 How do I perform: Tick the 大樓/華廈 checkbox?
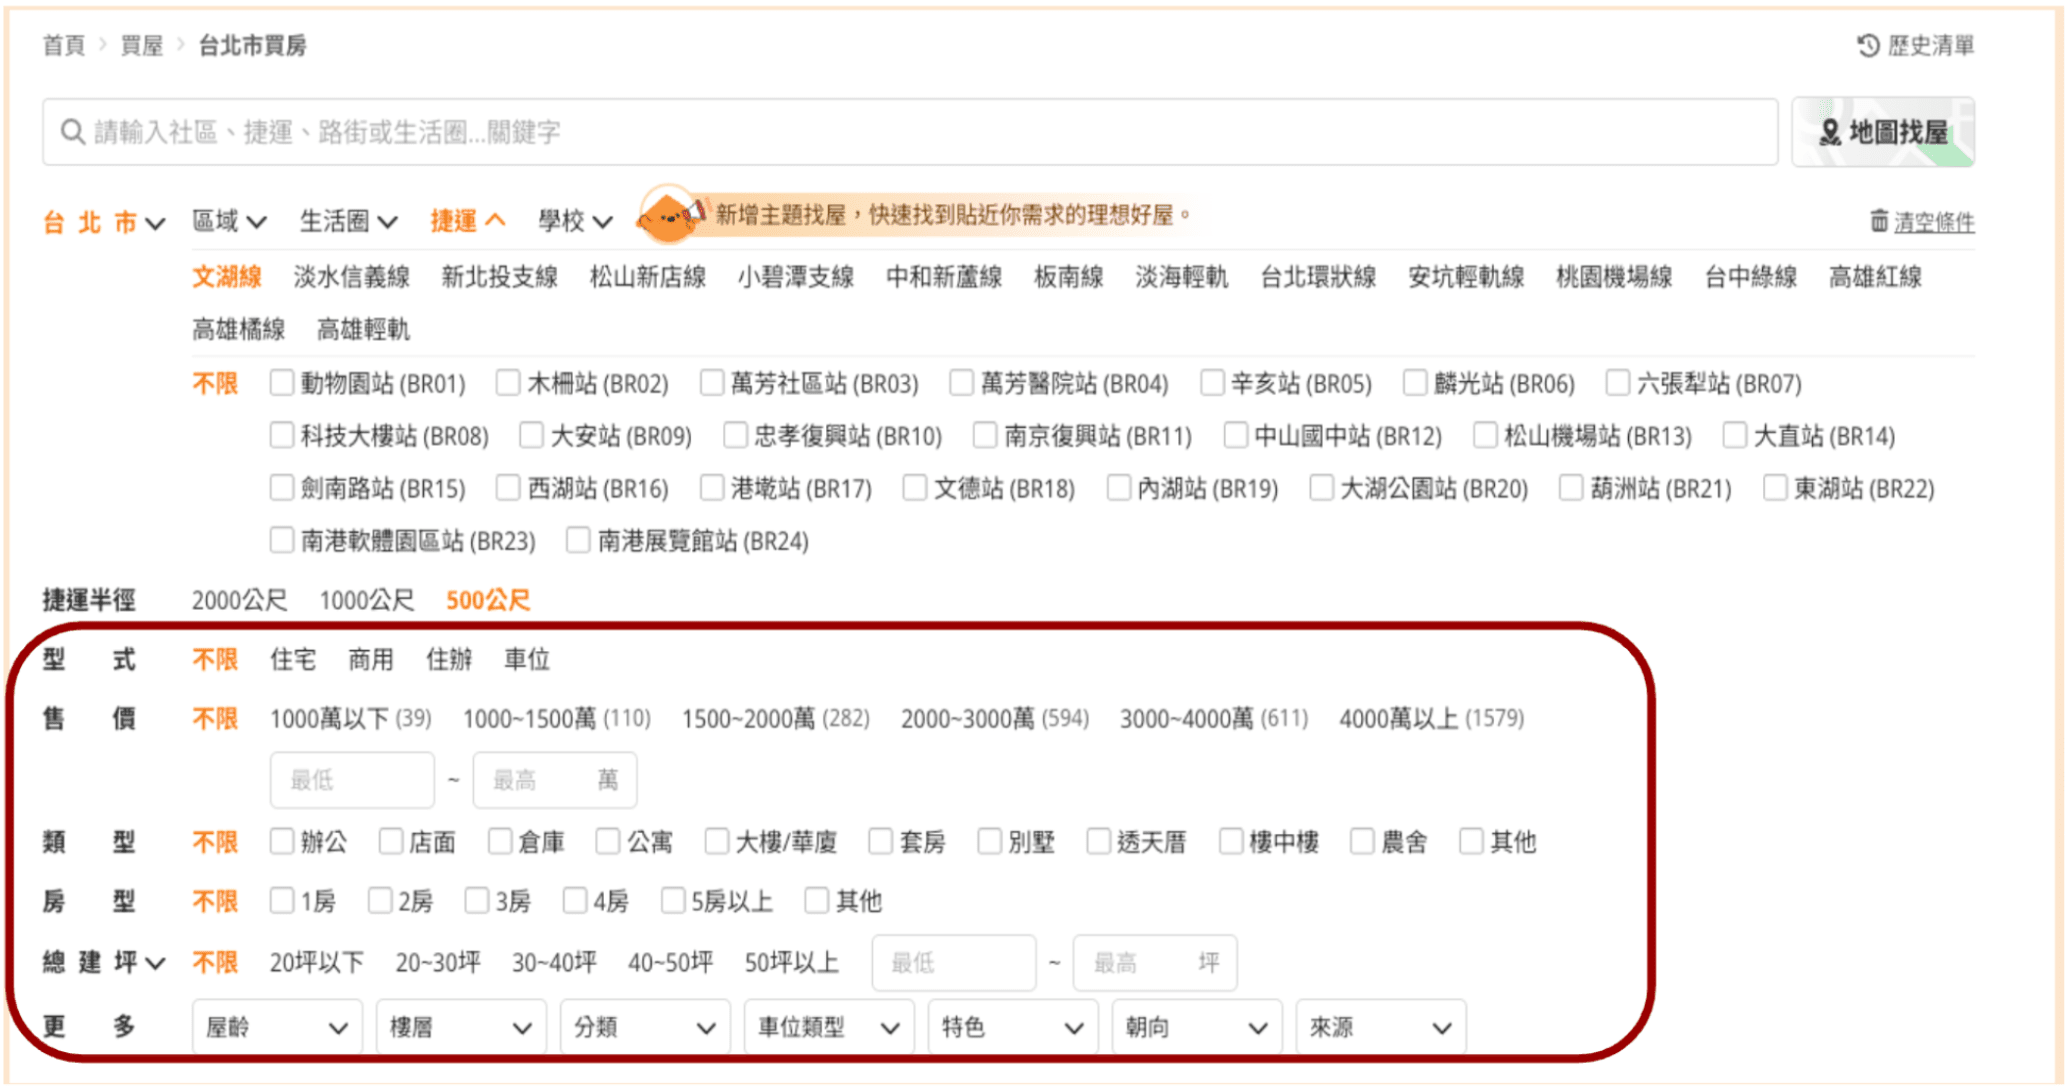(x=716, y=842)
